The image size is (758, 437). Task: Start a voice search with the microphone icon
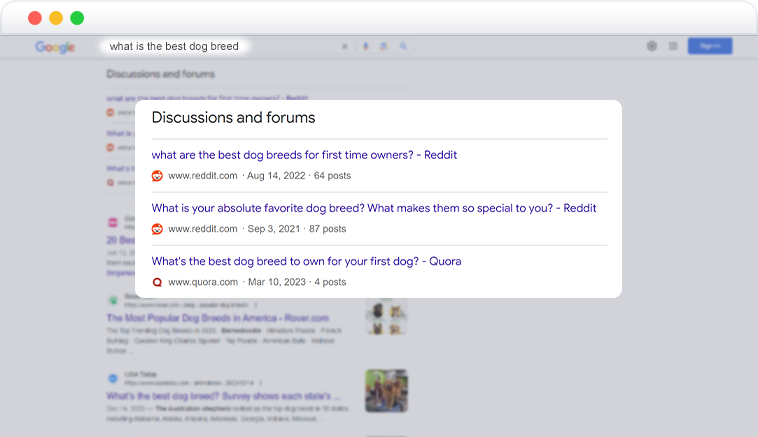click(365, 46)
